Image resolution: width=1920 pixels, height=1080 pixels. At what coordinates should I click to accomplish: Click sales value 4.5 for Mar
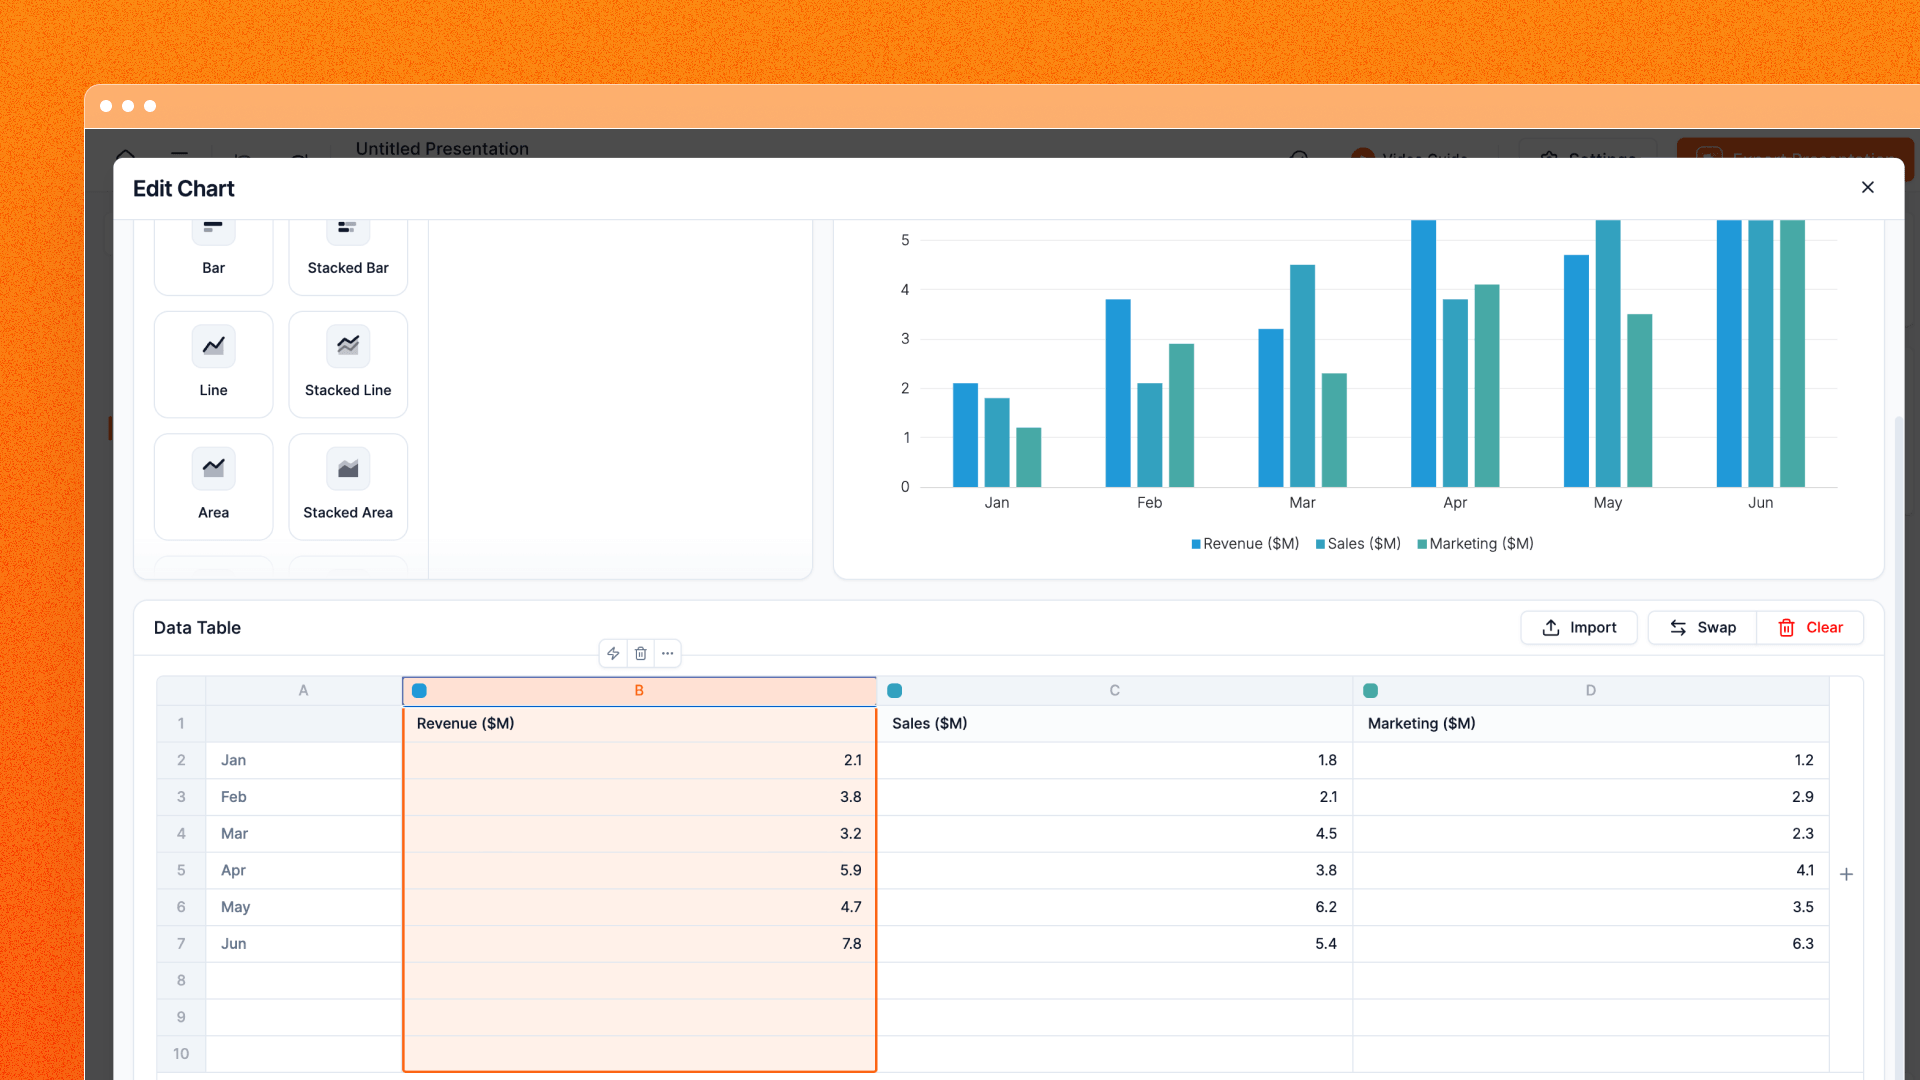[1115, 834]
